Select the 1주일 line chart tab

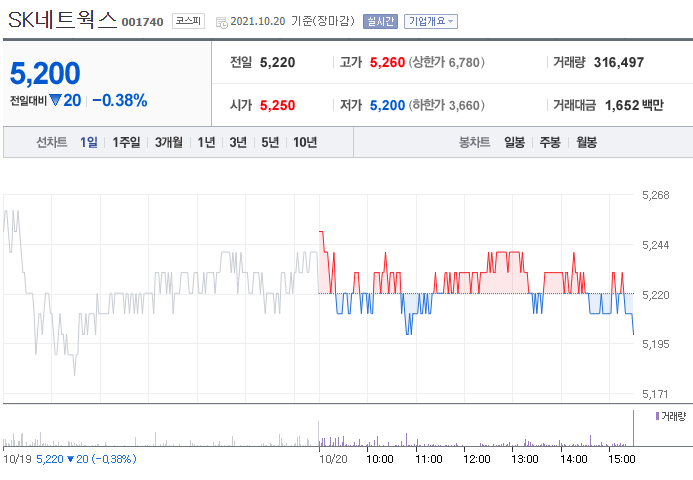126,142
